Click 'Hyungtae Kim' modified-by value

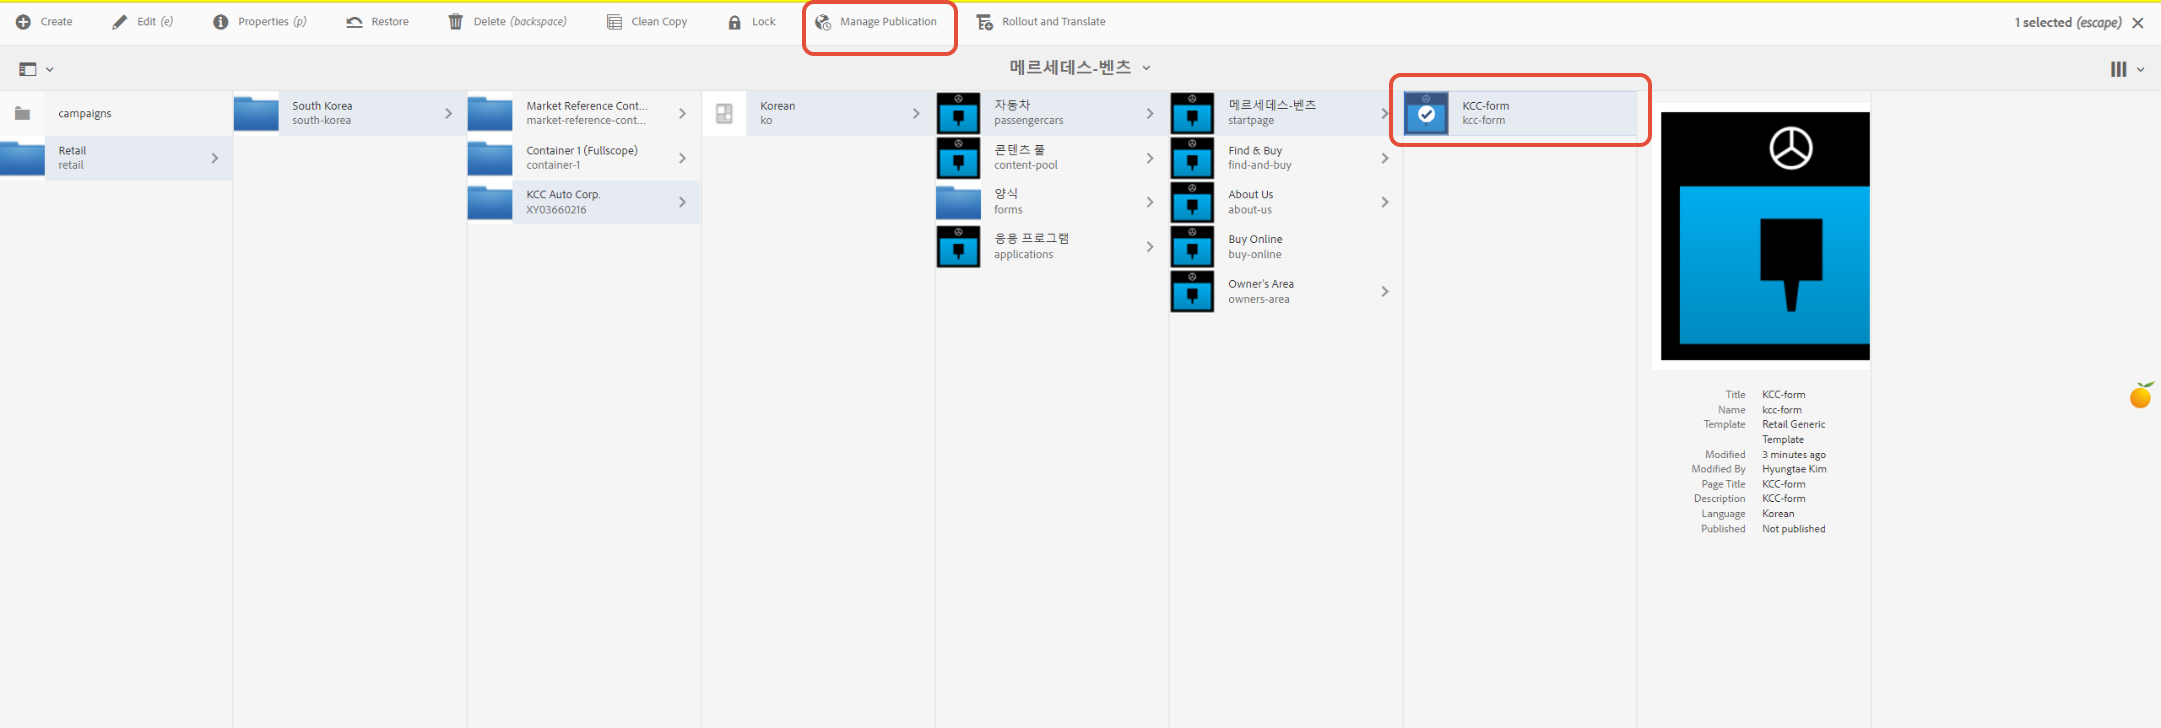pos(1794,469)
